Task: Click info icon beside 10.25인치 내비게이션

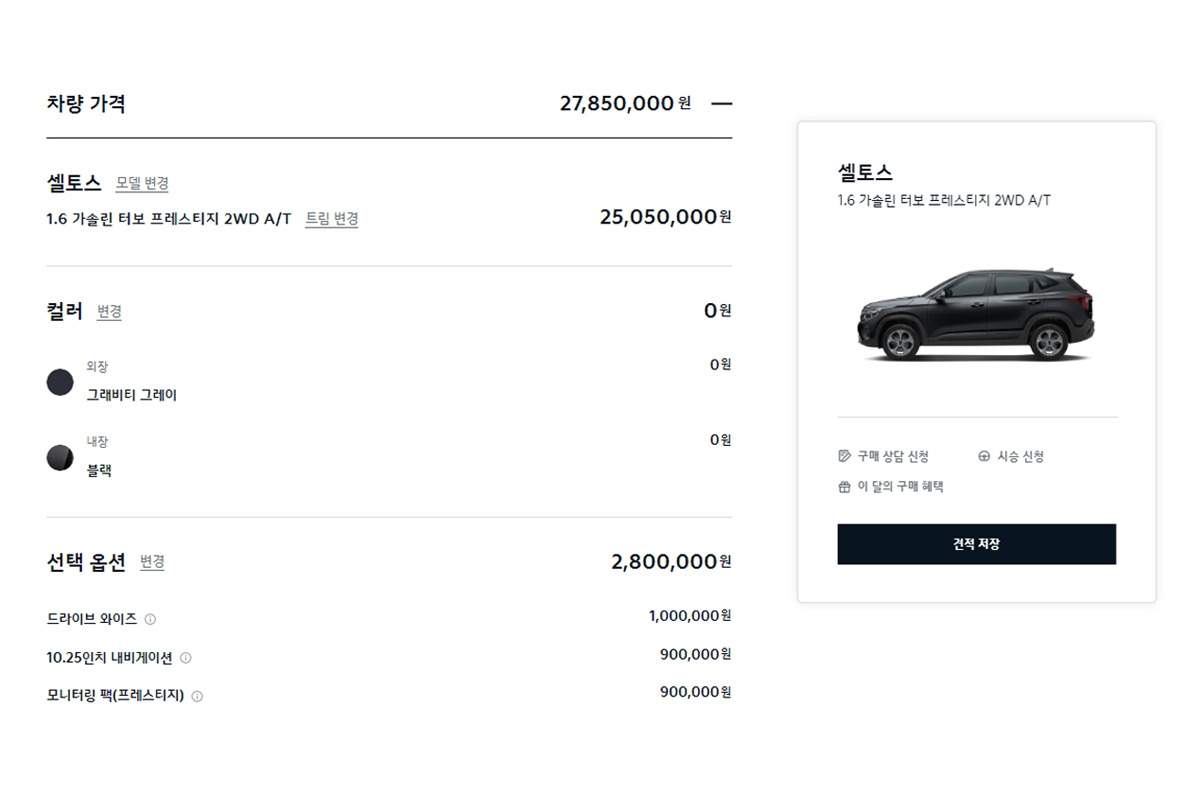Action: coord(186,658)
